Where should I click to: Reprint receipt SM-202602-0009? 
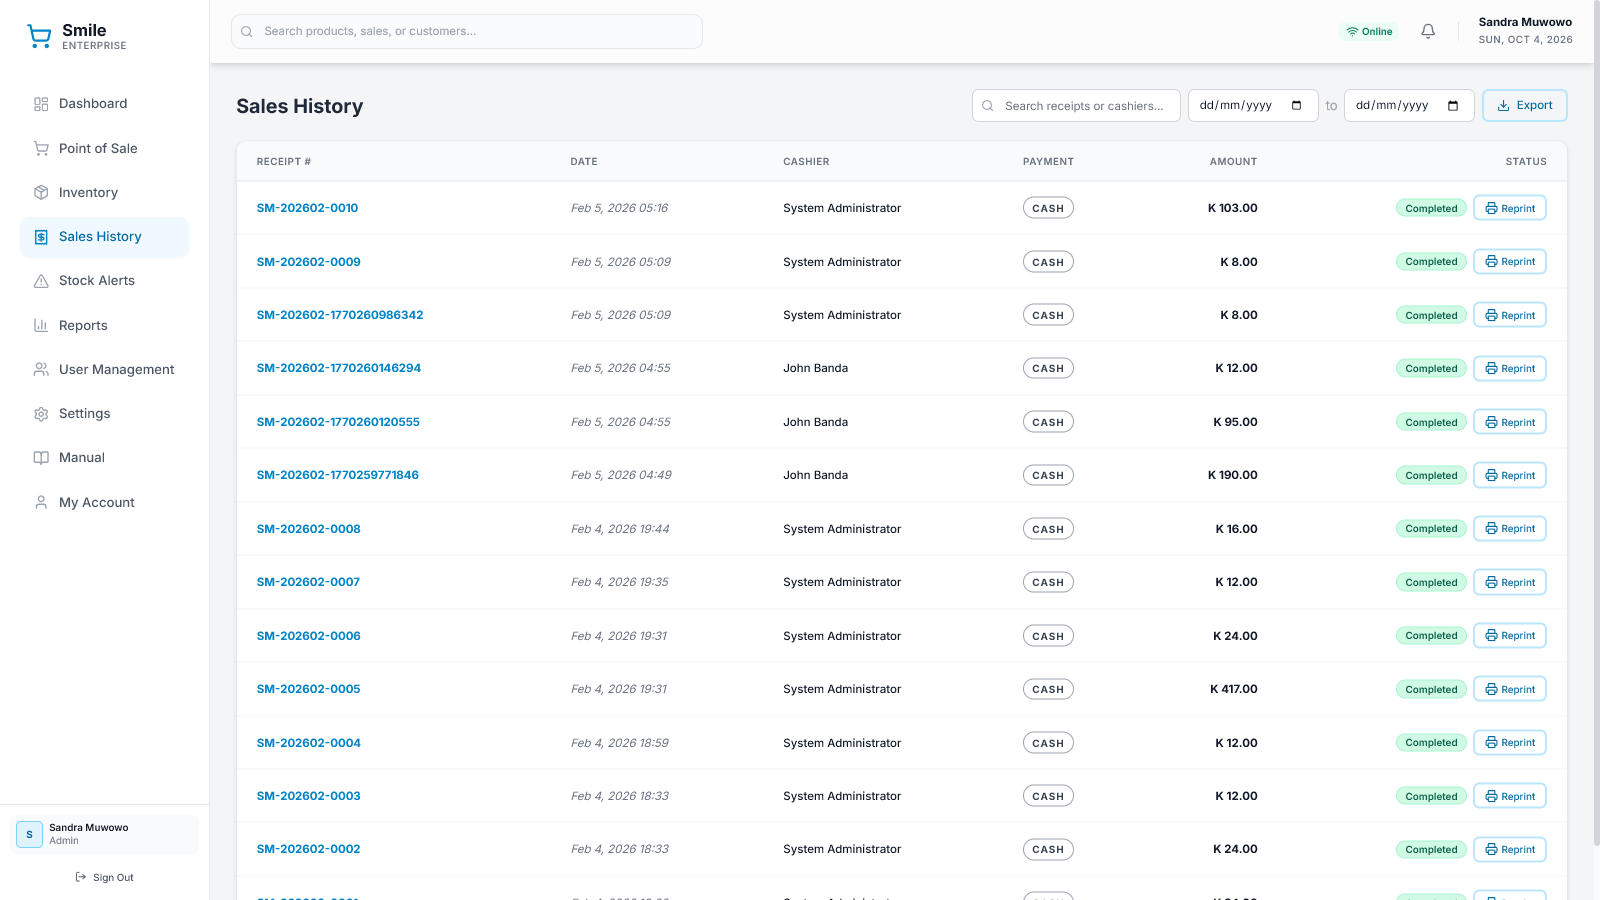point(1510,262)
